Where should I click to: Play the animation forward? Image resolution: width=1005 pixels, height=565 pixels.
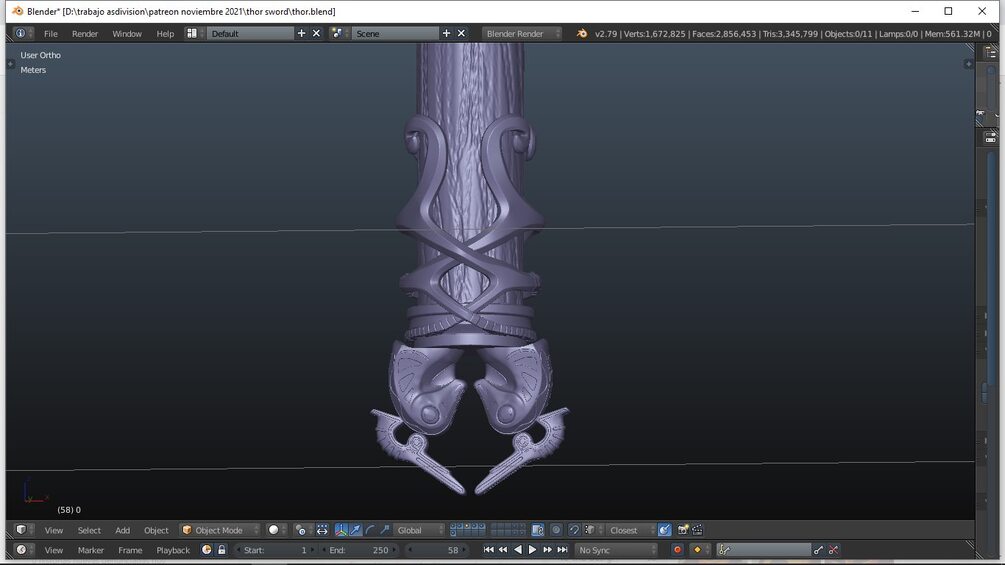(532, 550)
